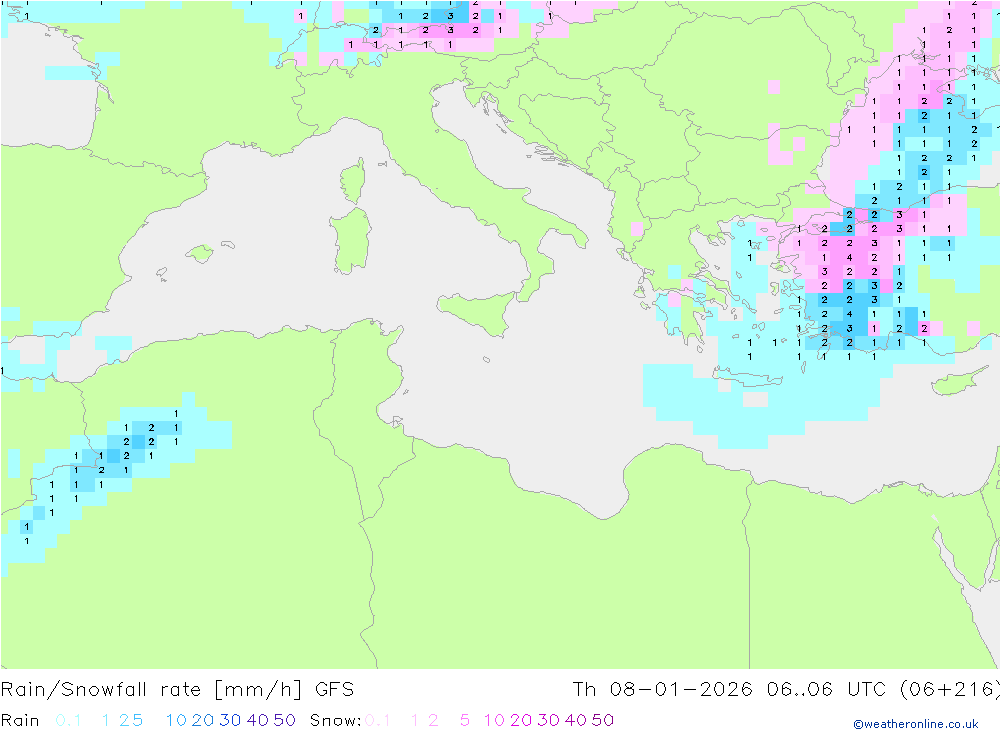The image size is (1000, 733).
Task: Click the "Snow:" legend label
Action: click(x=335, y=720)
